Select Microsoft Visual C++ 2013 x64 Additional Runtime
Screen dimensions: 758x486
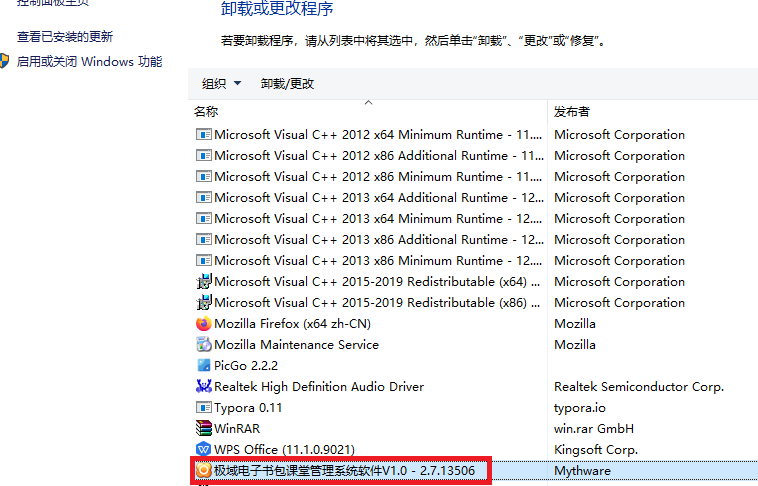coord(379,198)
